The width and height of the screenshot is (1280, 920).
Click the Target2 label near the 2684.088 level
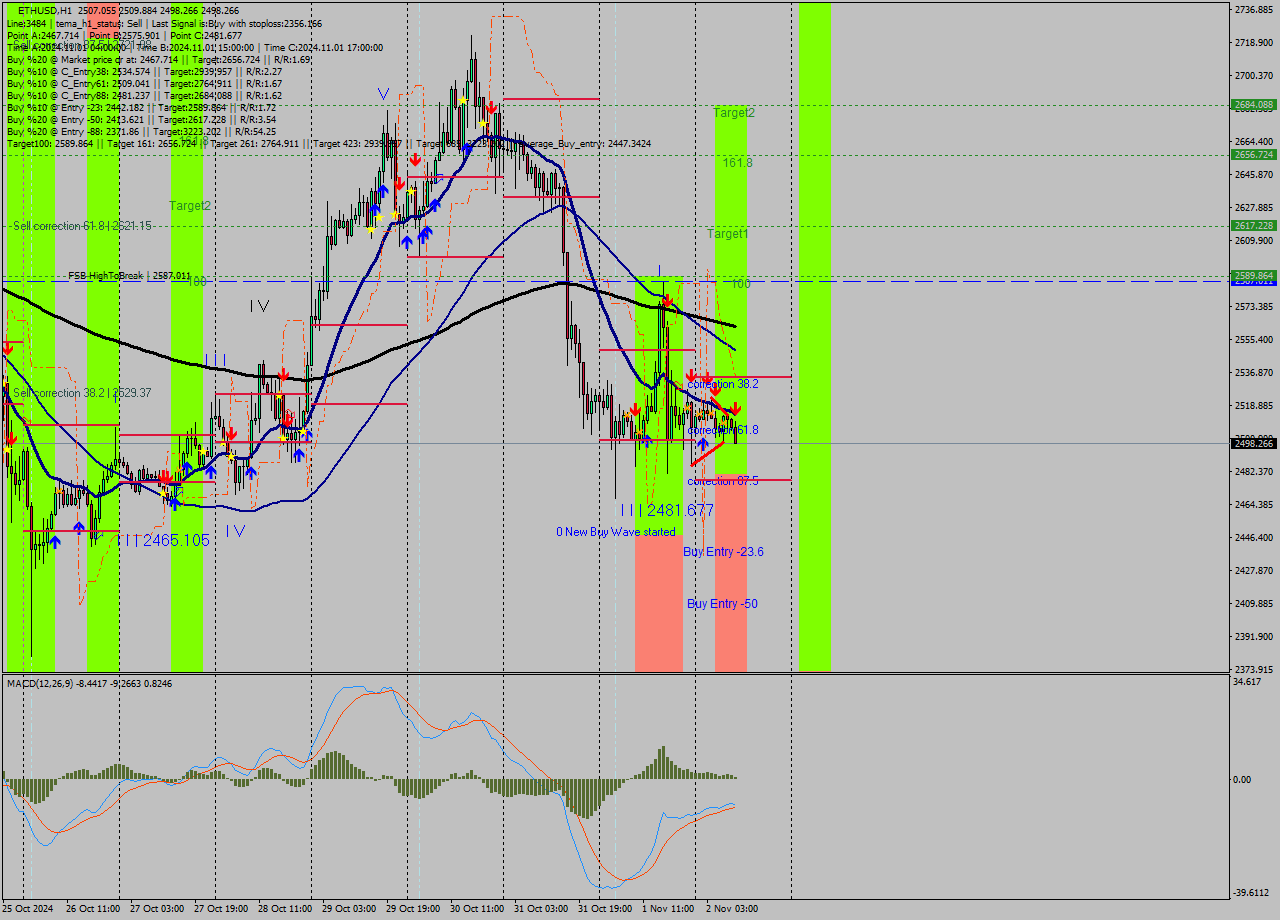(x=734, y=113)
